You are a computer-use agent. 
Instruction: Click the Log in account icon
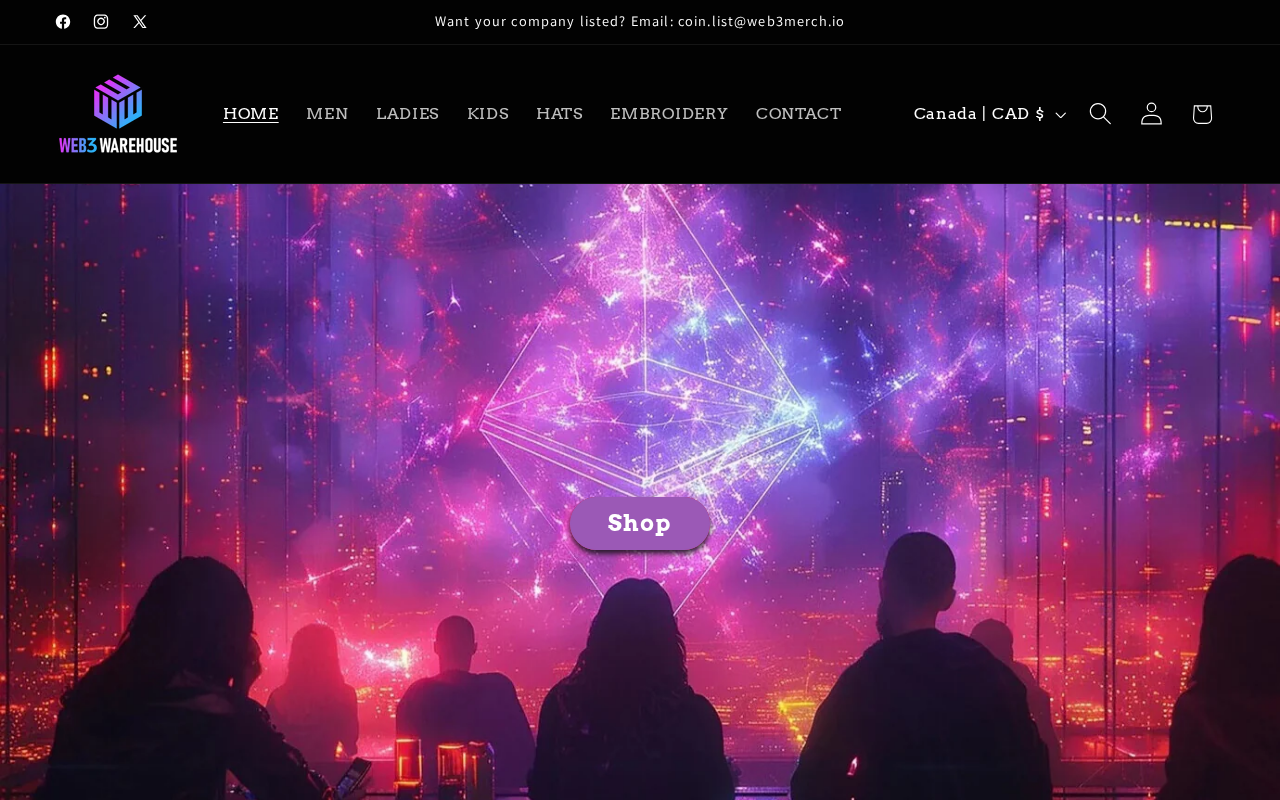(1151, 114)
